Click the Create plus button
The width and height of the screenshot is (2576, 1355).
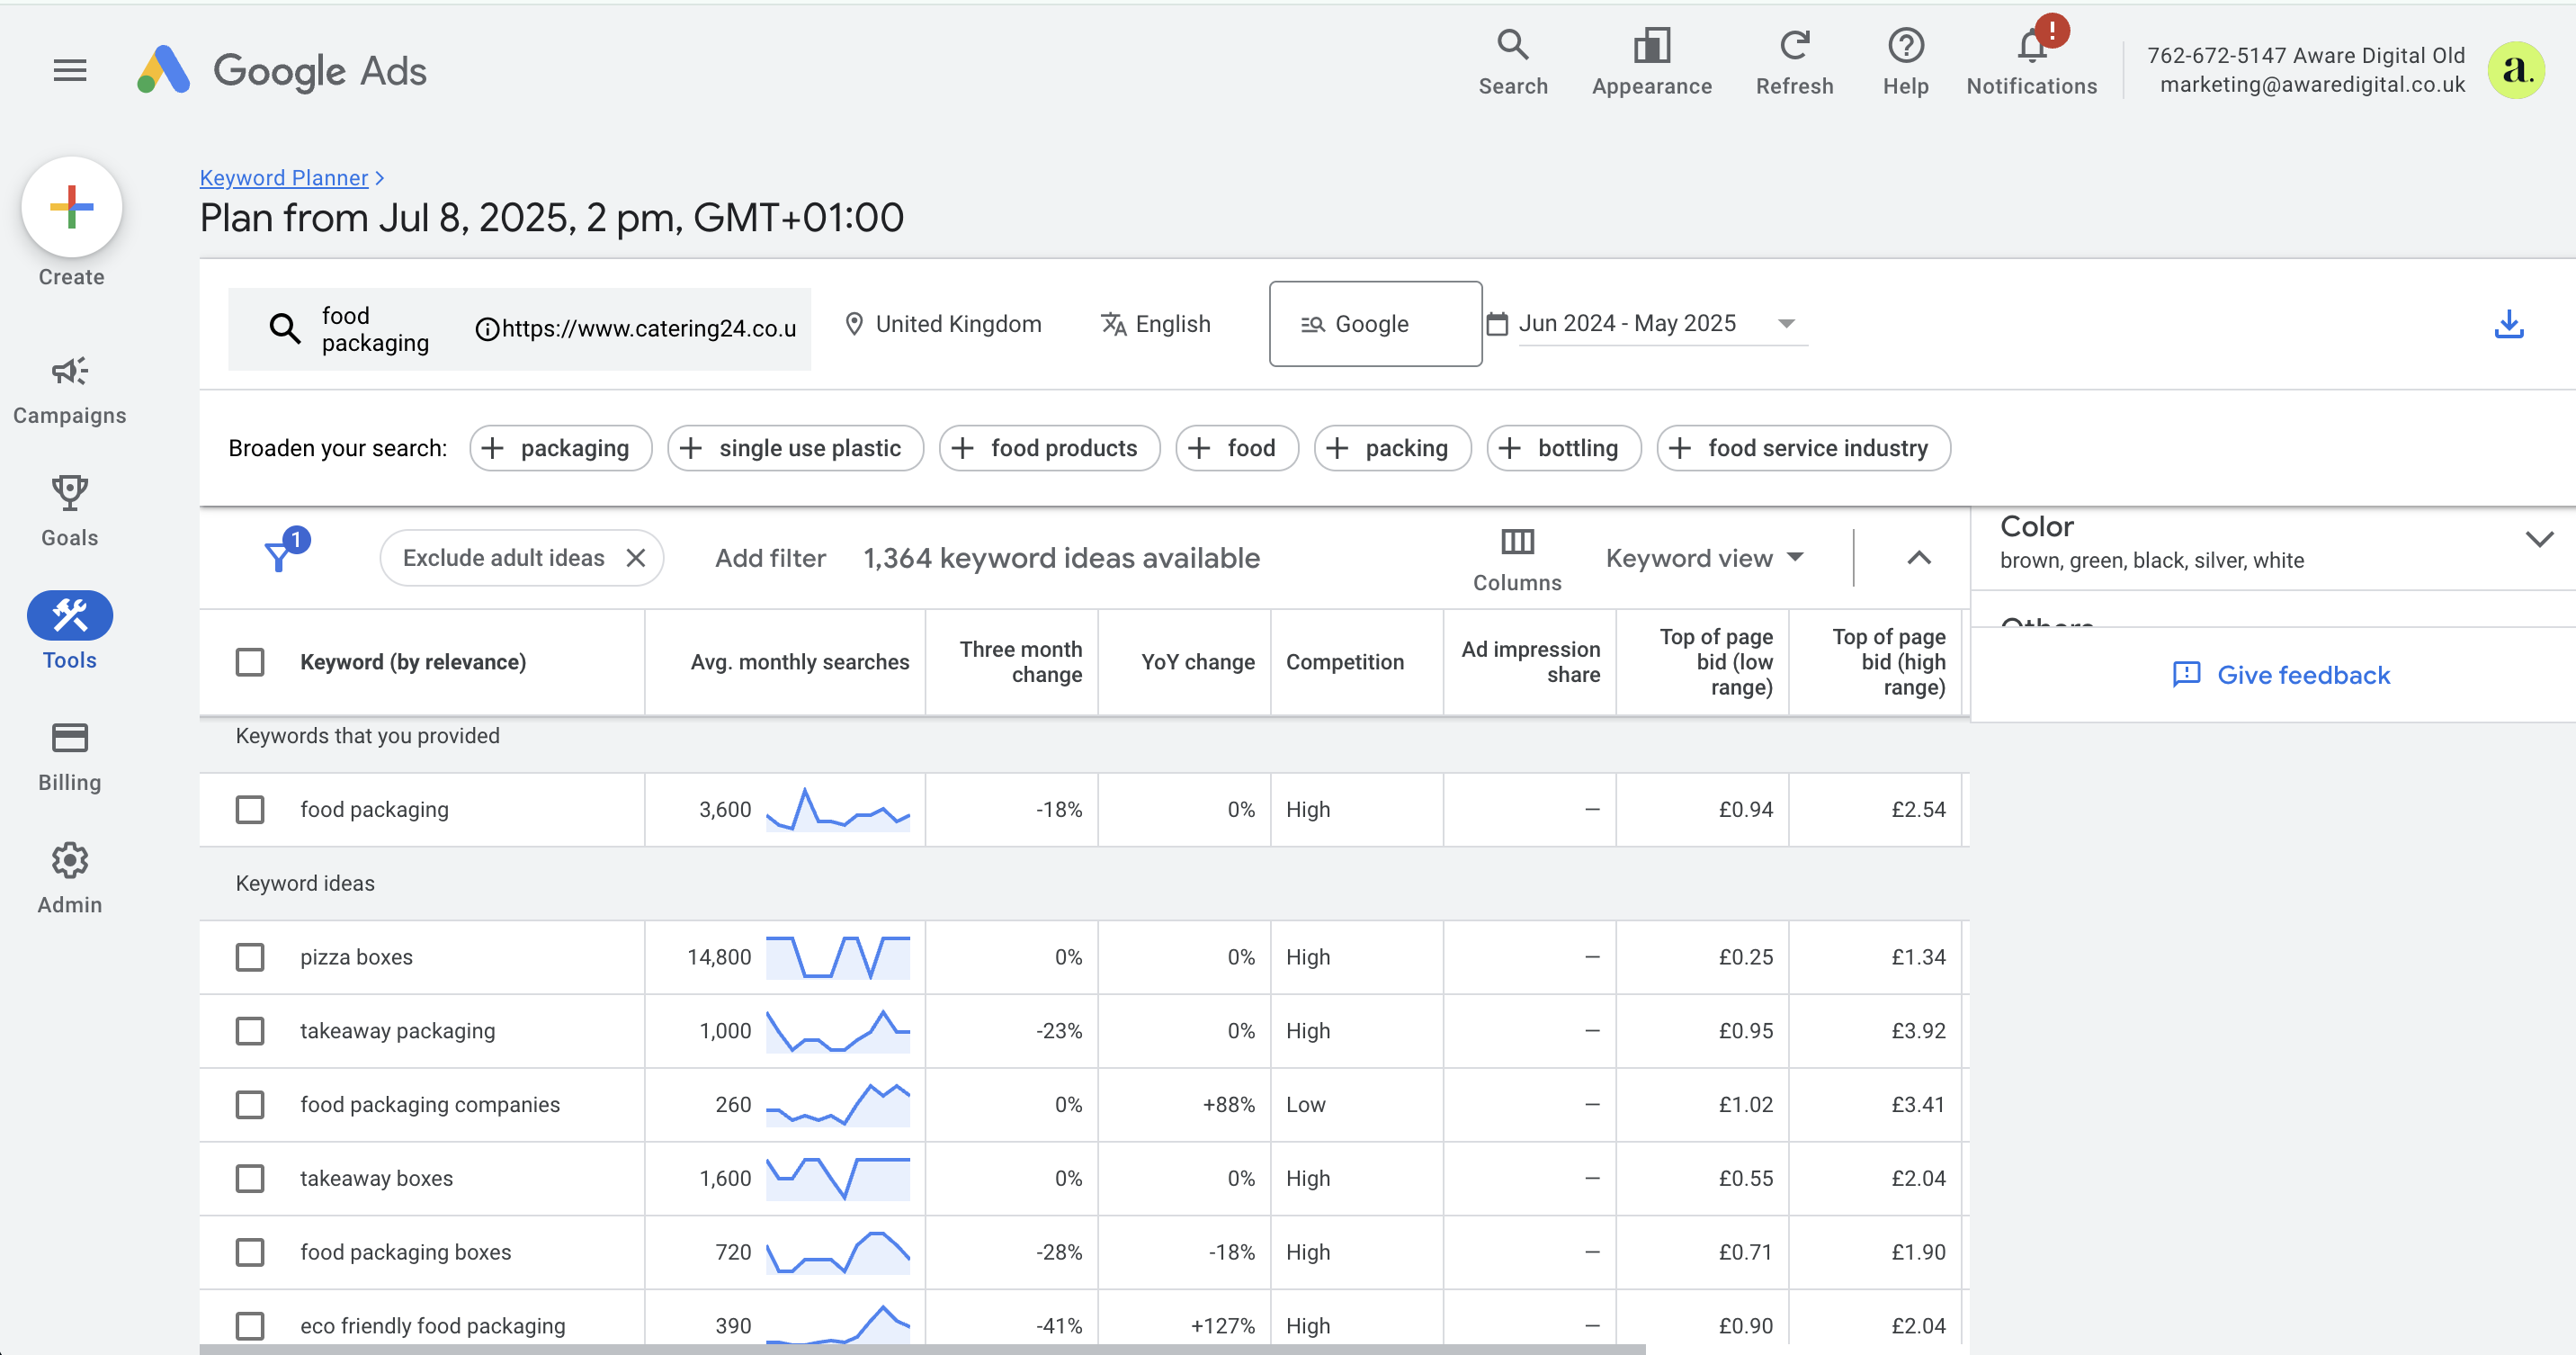[71, 207]
